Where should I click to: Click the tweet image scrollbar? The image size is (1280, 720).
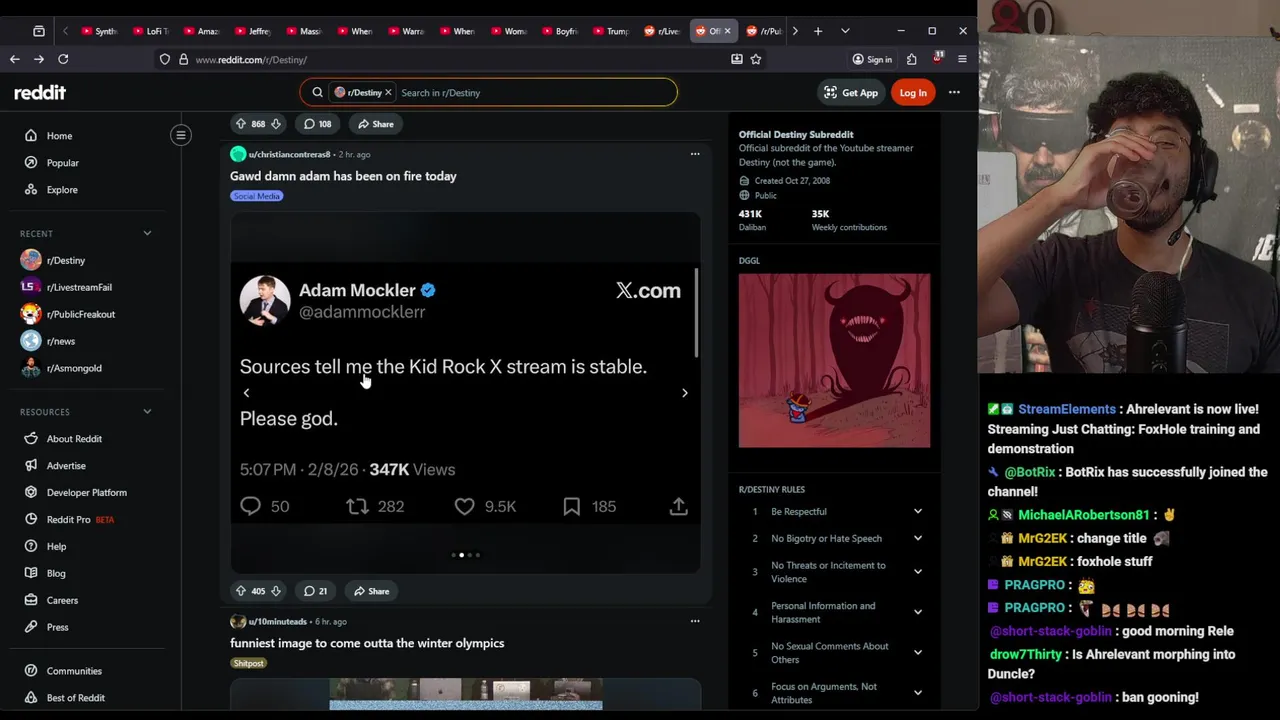[696, 312]
